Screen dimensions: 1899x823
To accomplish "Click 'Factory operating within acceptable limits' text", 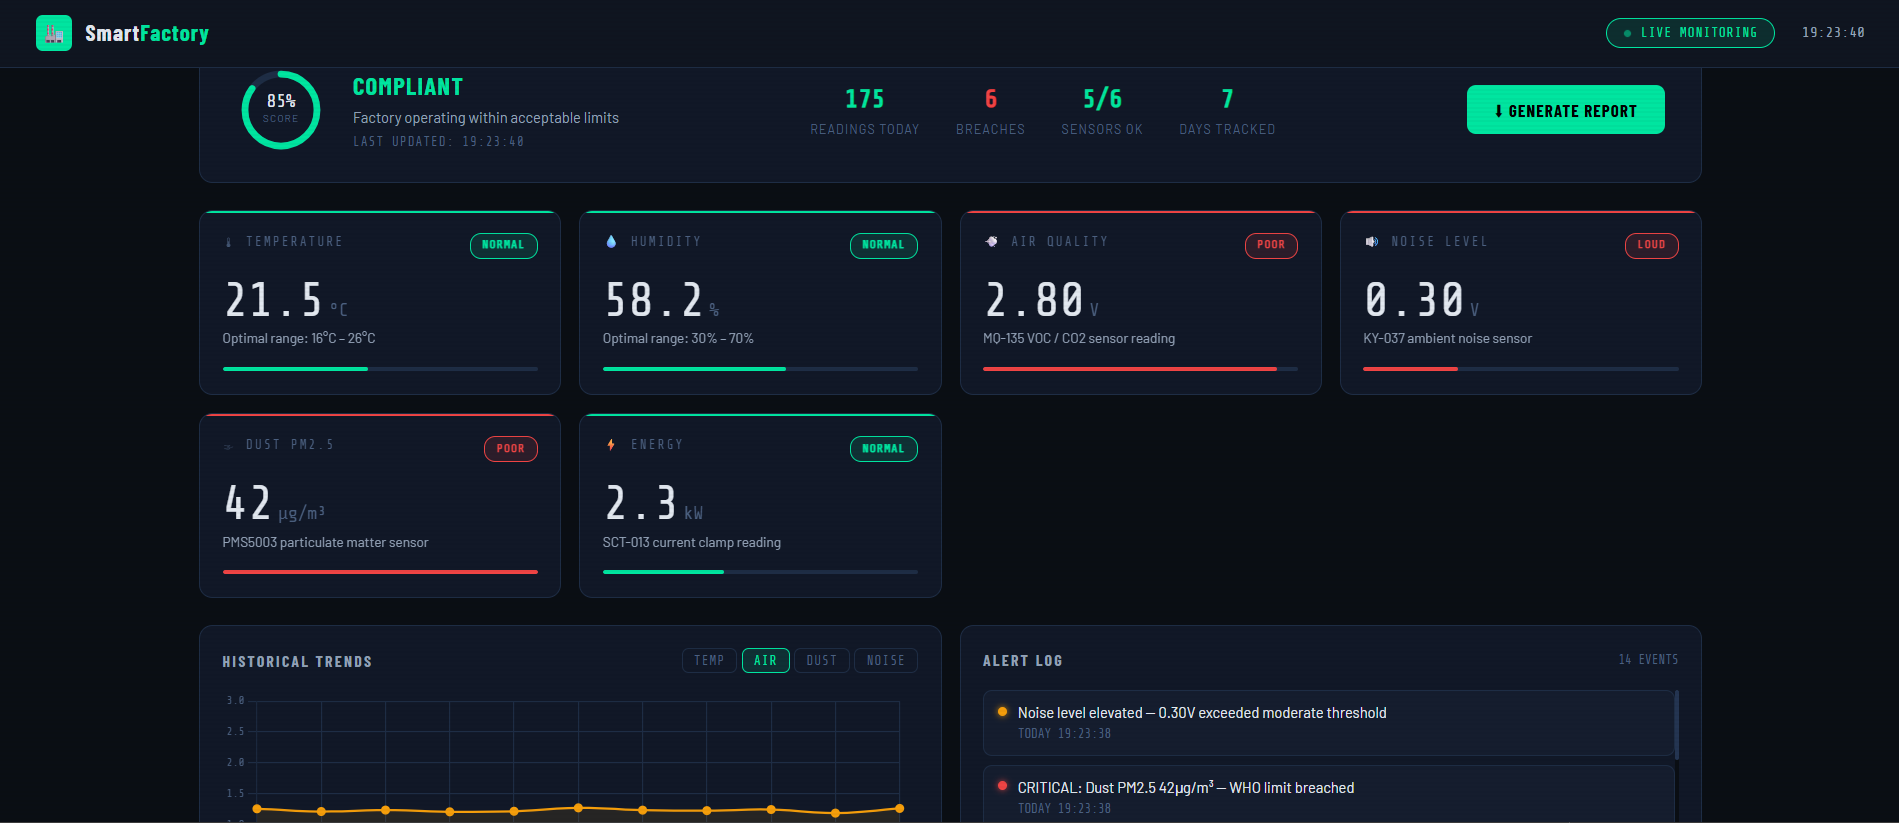I will (x=486, y=118).
